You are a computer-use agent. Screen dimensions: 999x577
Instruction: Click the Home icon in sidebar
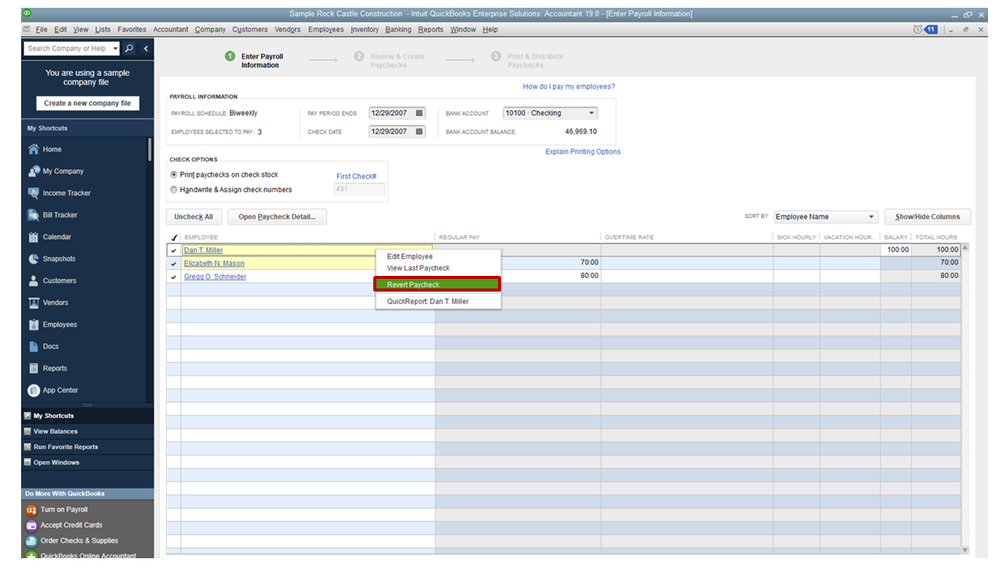pyautogui.click(x=33, y=149)
